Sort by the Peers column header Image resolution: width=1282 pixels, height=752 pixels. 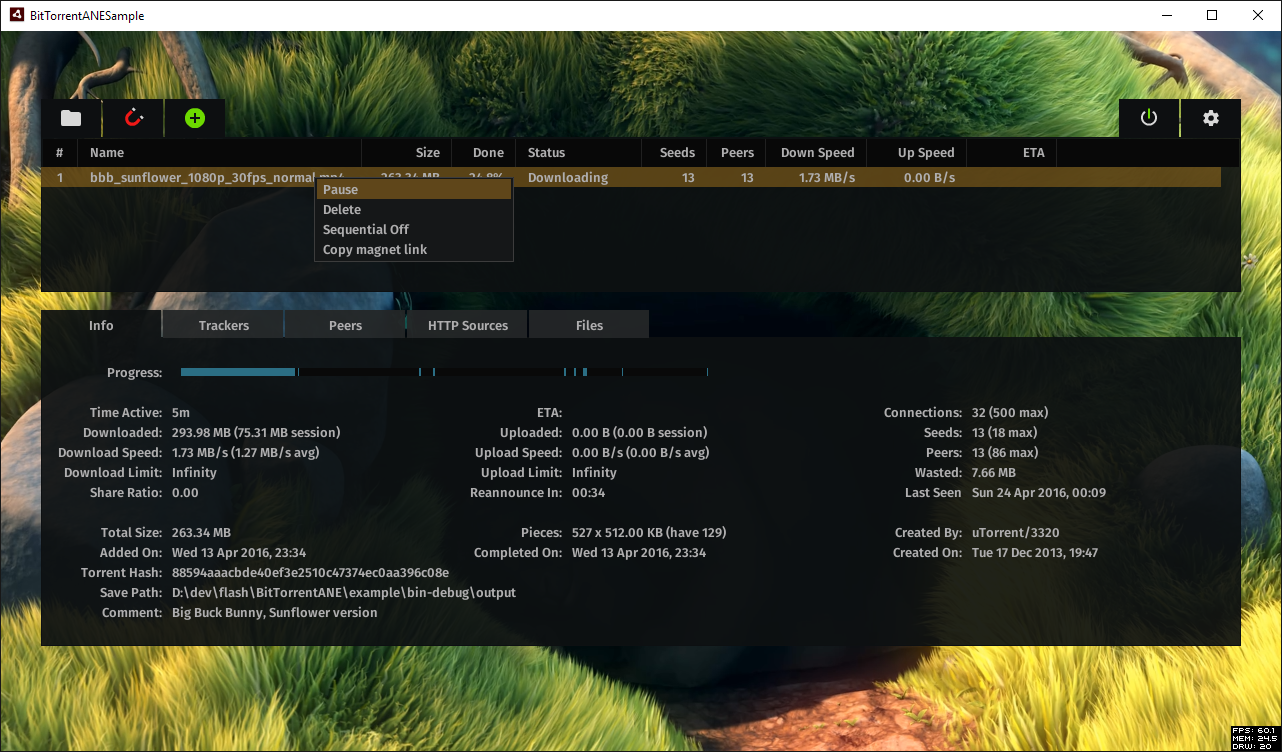[x=736, y=153]
